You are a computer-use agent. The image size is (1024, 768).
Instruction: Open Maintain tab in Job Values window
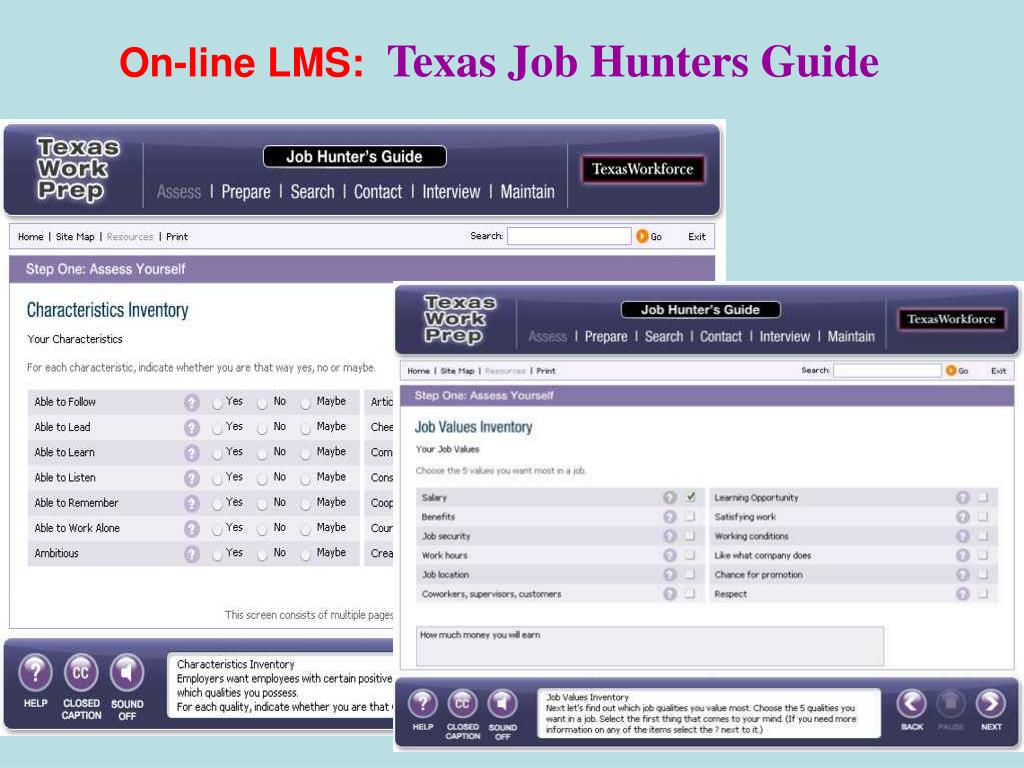[x=851, y=336]
